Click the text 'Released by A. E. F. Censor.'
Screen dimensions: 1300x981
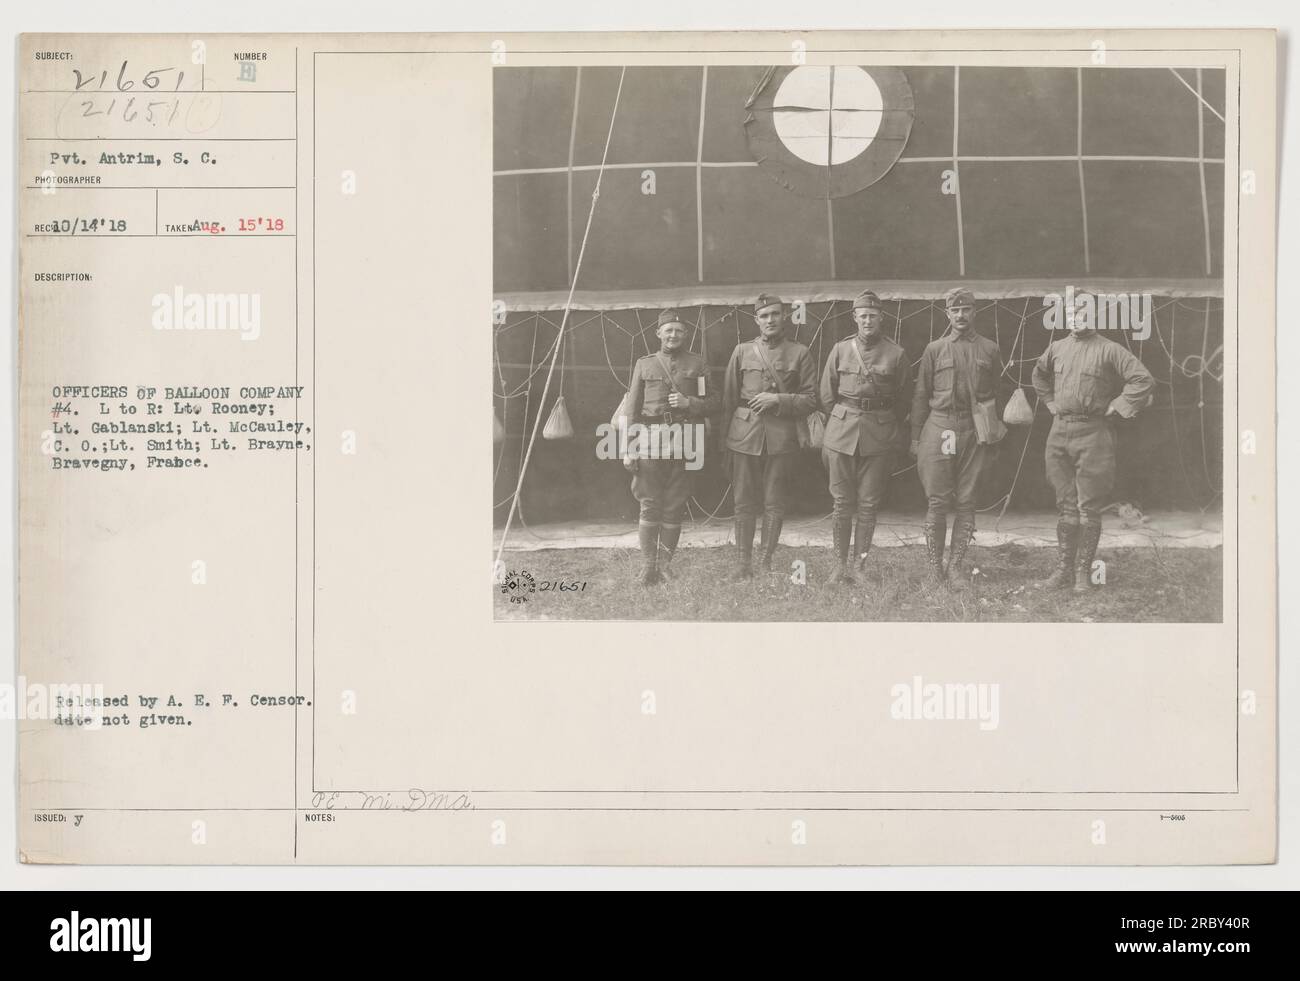[184, 701]
